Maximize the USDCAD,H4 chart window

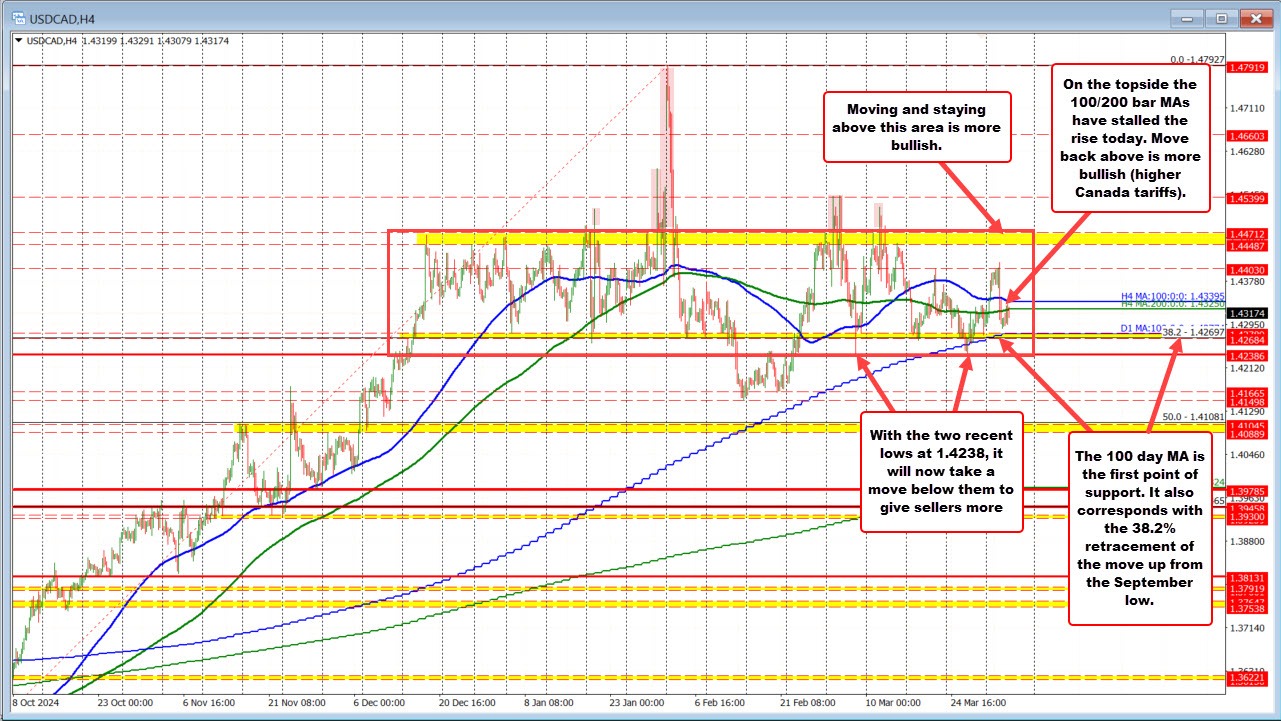point(1223,18)
